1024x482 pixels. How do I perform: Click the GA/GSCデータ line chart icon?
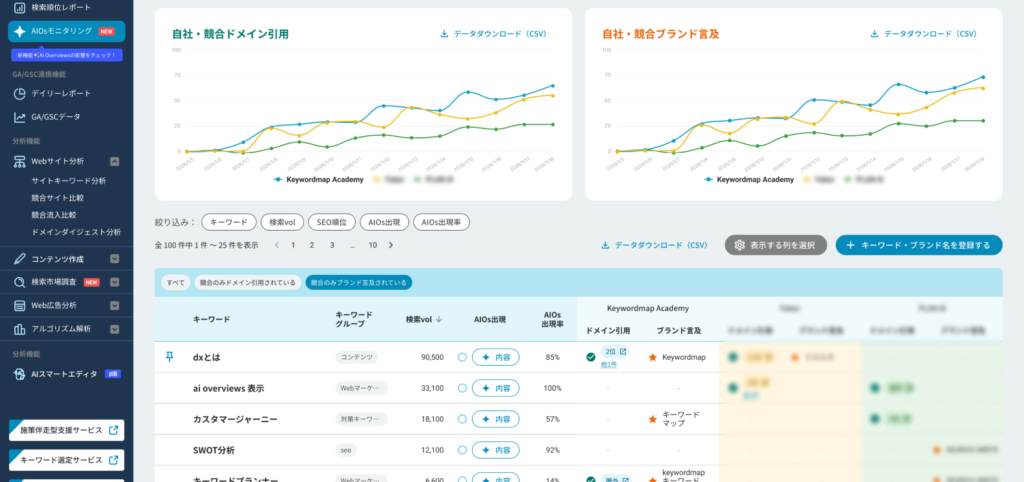19,117
